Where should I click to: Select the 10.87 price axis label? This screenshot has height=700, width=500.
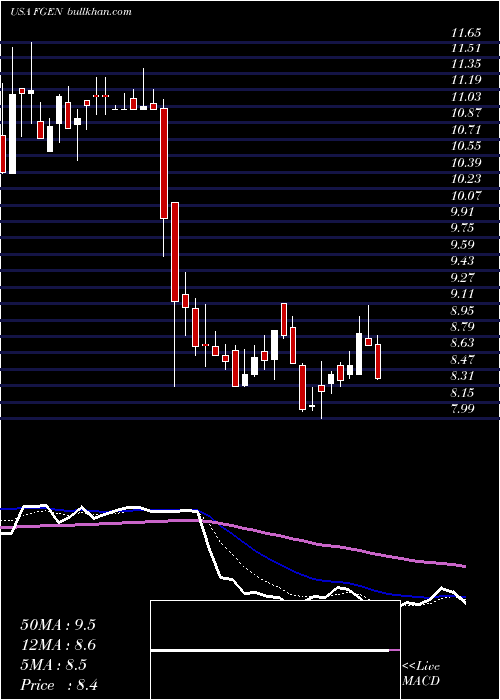(x=466, y=114)
